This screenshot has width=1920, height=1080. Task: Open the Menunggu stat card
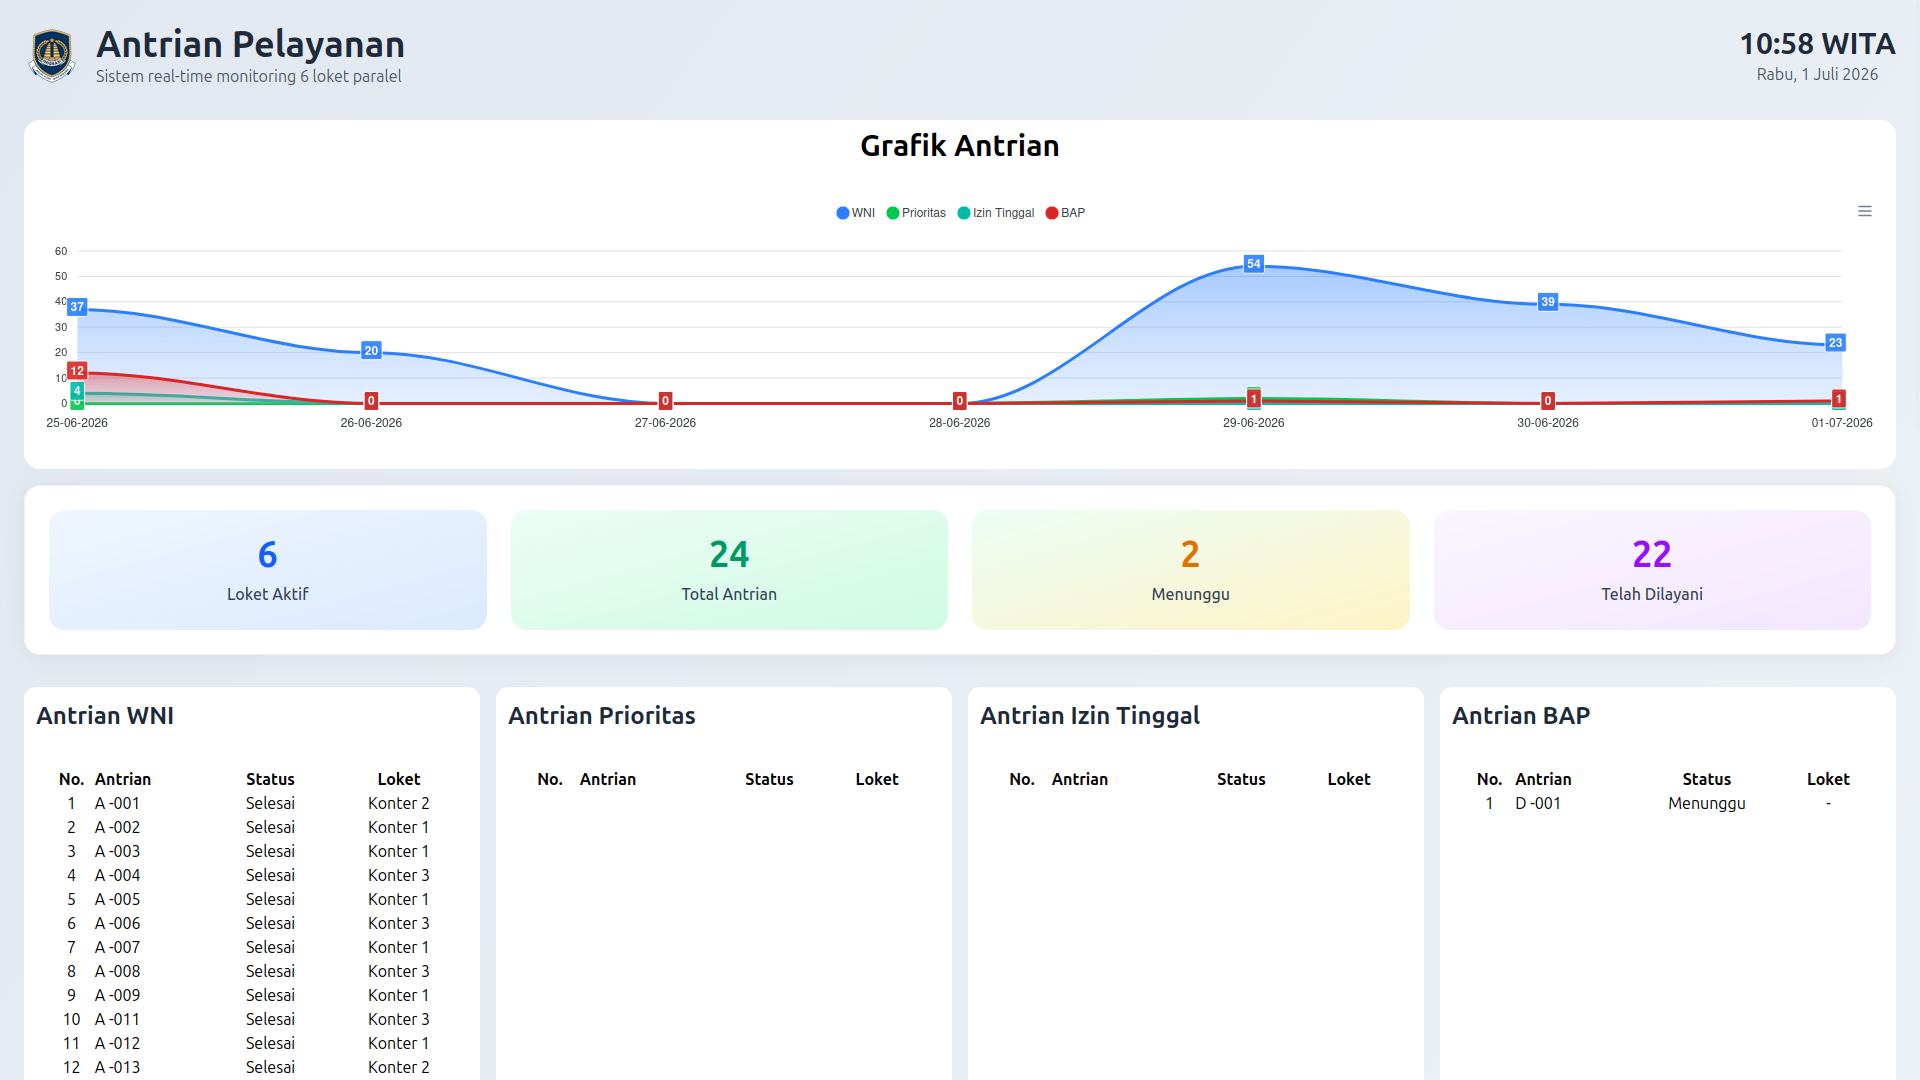[x=1190, y=570]
